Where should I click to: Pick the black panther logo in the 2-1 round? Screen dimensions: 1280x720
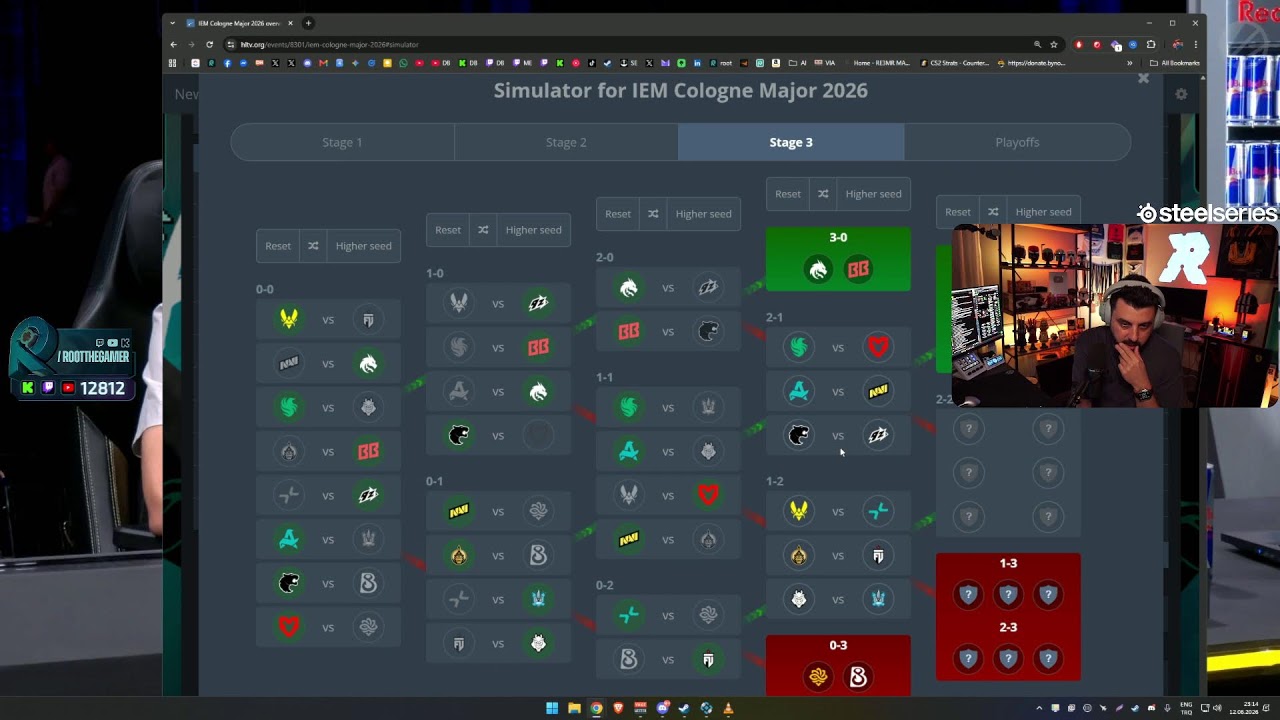pyautogui.click(x=799, y=436)
